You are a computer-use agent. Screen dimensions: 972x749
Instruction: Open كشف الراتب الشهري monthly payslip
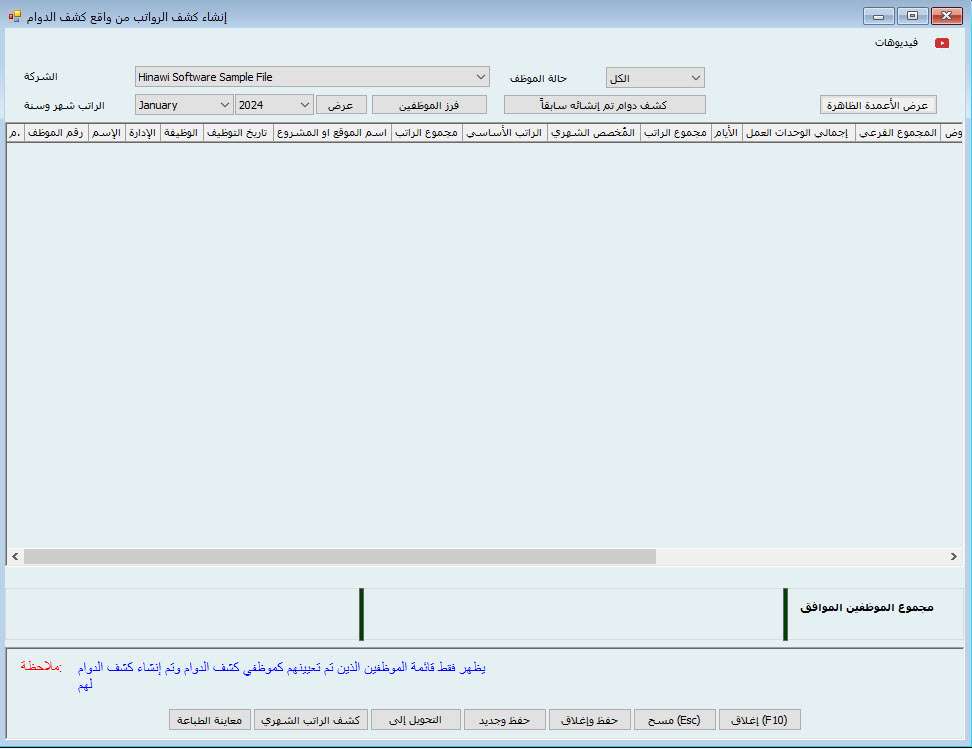coord(311,720)
